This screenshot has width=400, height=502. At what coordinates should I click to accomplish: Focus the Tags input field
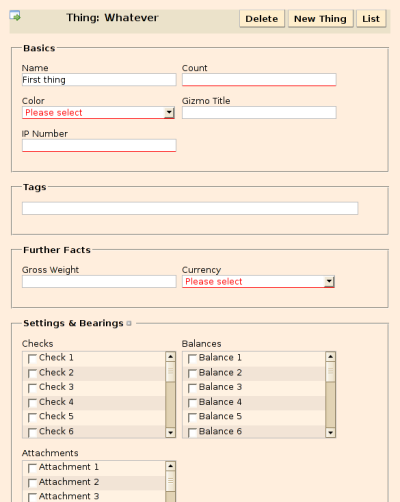pyautogui.click(x=190, y=208)
